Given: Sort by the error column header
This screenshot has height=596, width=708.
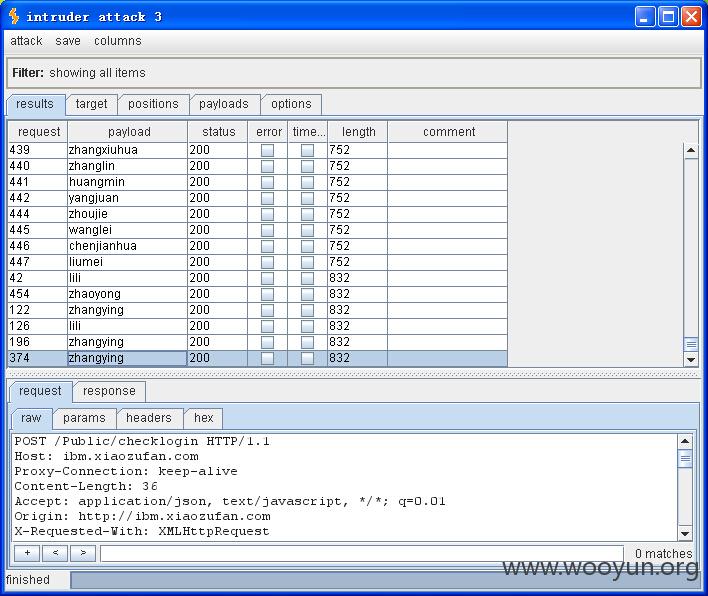Looking at the screenshot, I should click(x=268, y=132).
